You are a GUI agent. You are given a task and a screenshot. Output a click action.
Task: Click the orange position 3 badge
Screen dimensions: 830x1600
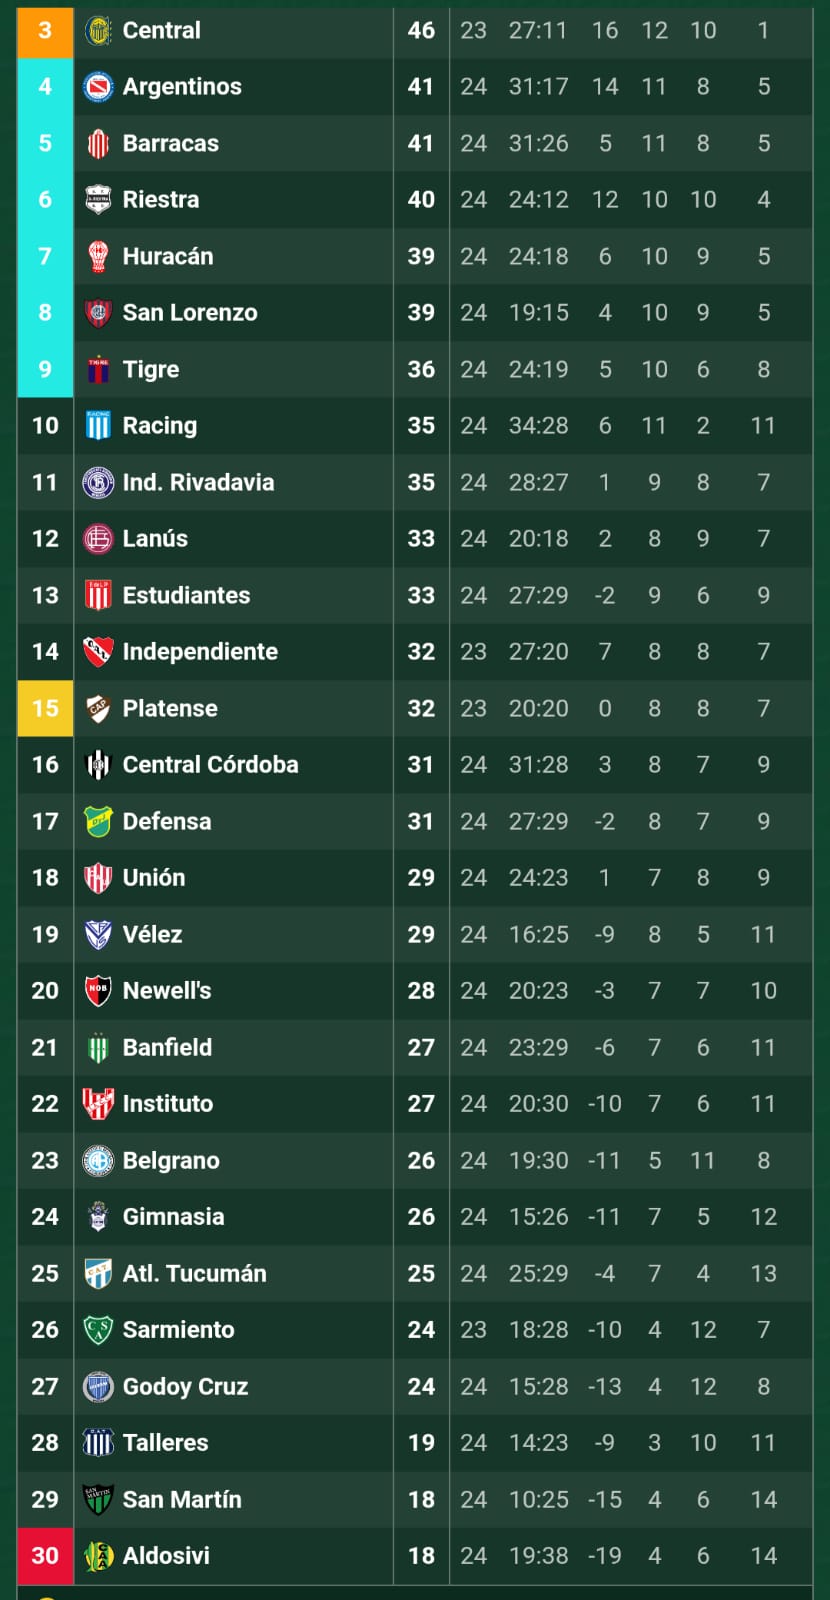pos(45,31)
